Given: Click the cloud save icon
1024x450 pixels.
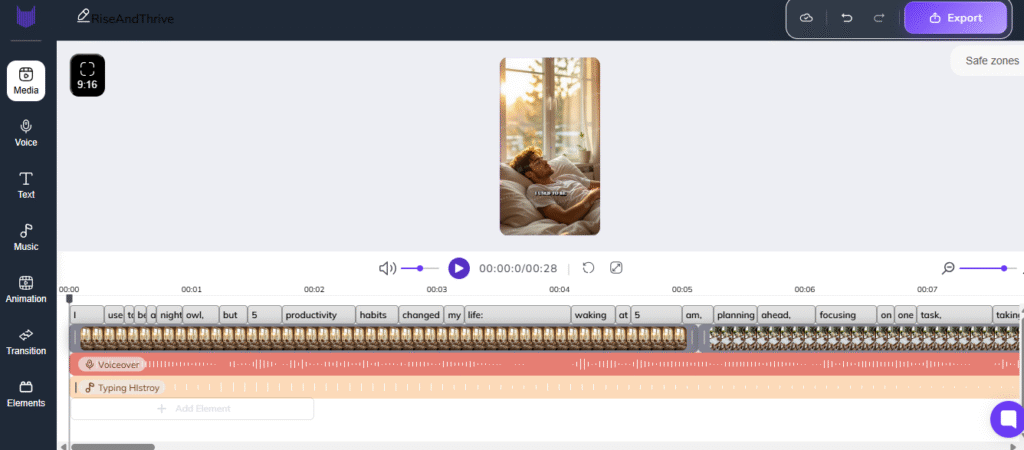Looking at the screenshot, I should pos(807,18).
